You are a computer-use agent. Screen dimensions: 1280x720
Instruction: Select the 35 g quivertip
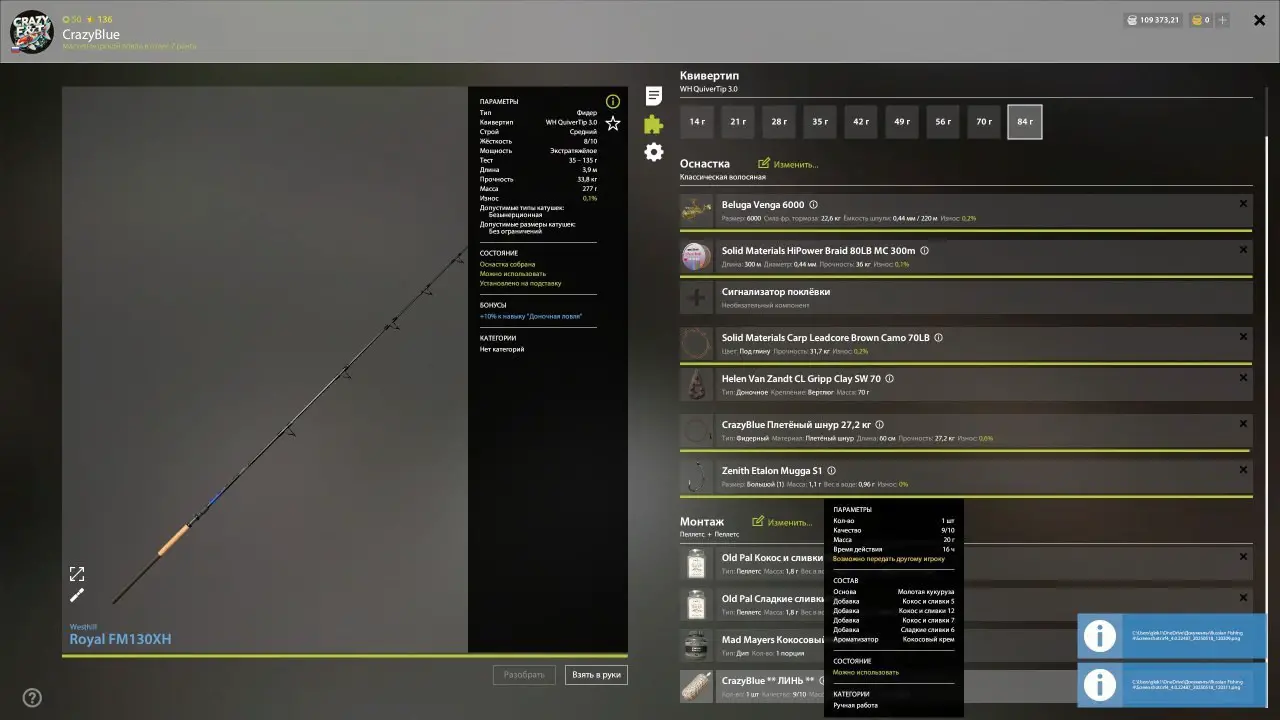coord(820,122)
